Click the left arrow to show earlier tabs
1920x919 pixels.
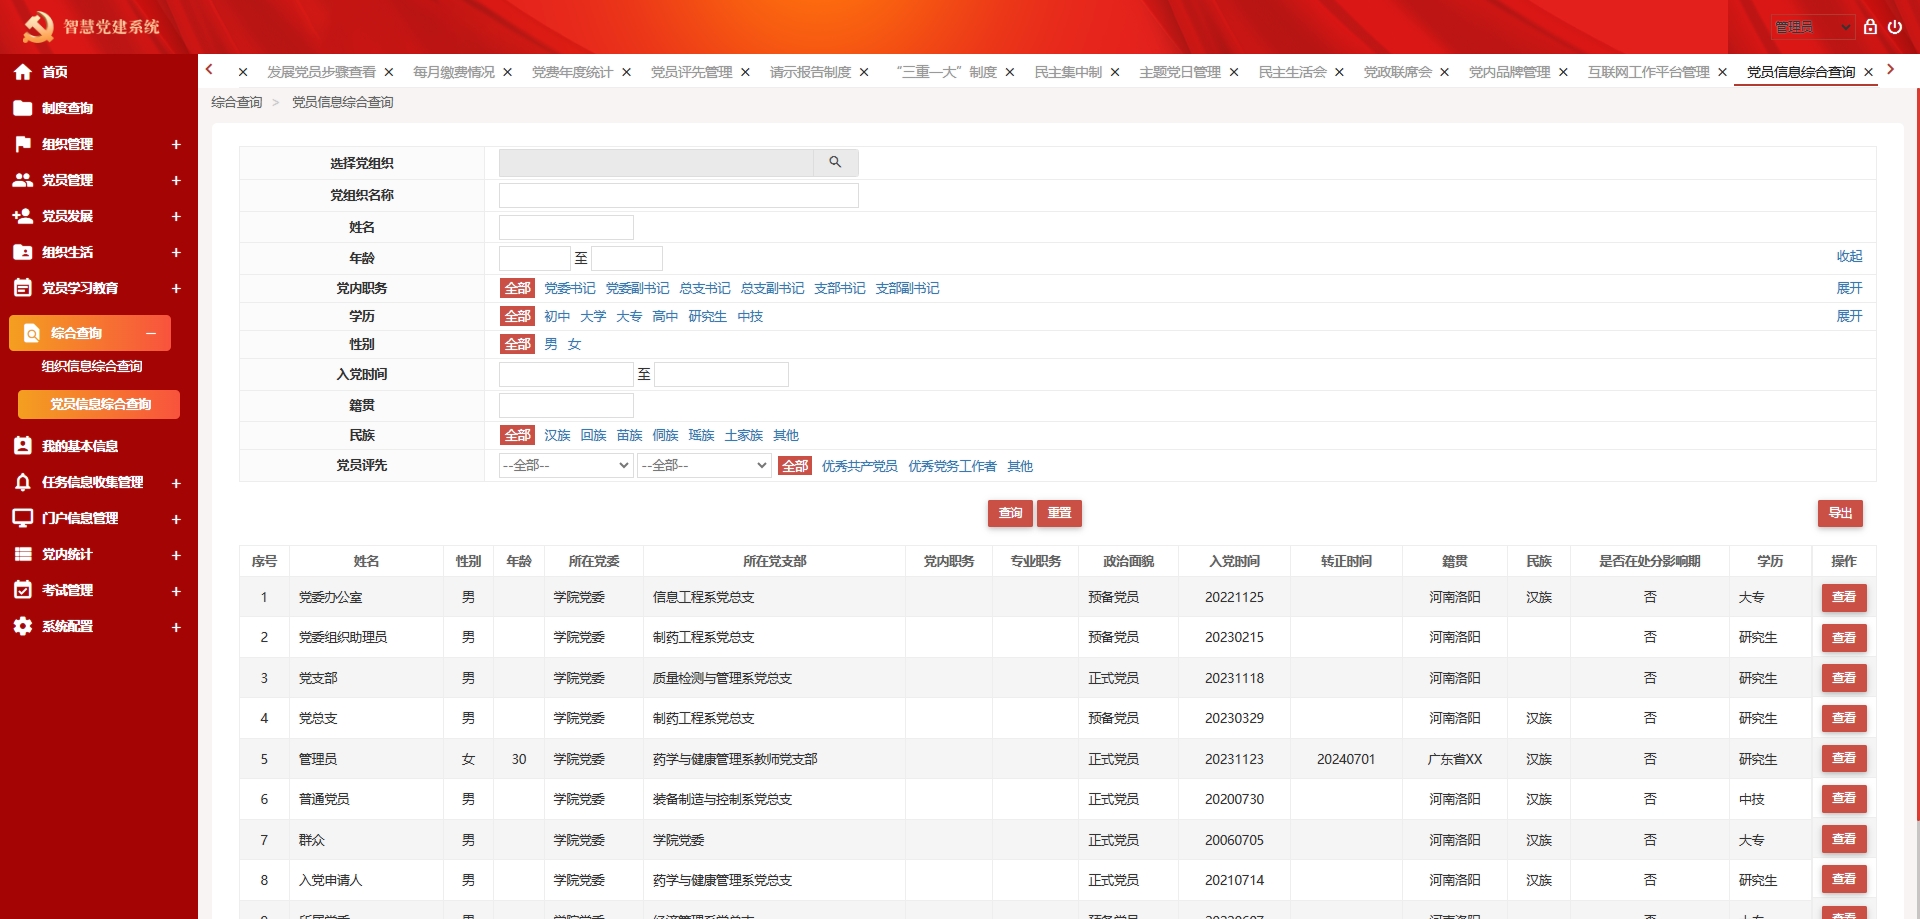(209, 69)
